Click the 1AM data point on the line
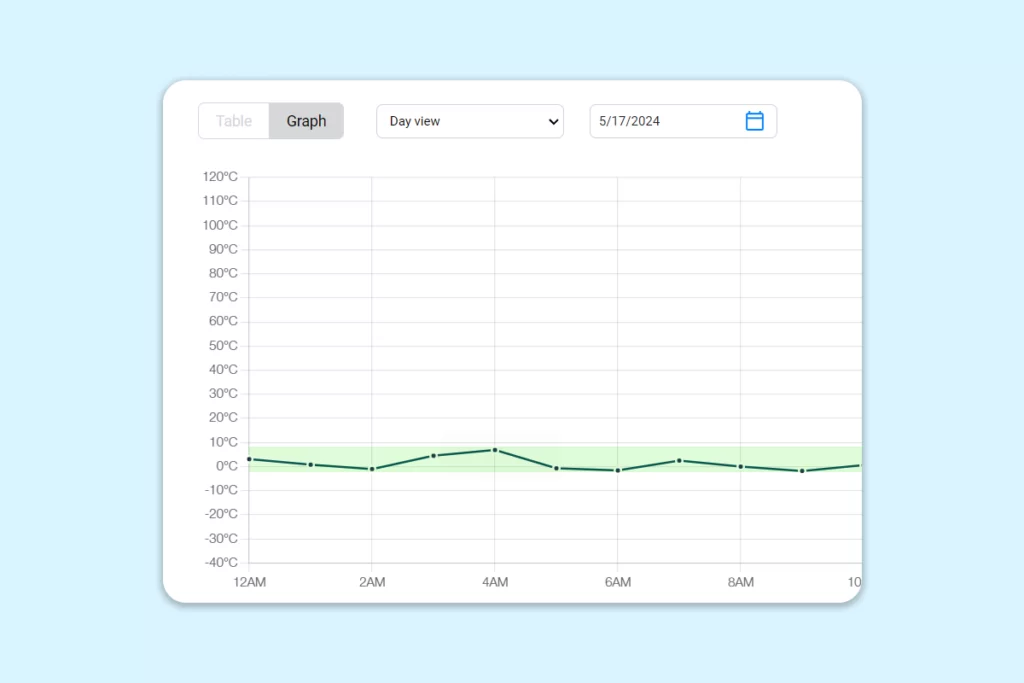The image size is (1024, 683). (311, 465)
